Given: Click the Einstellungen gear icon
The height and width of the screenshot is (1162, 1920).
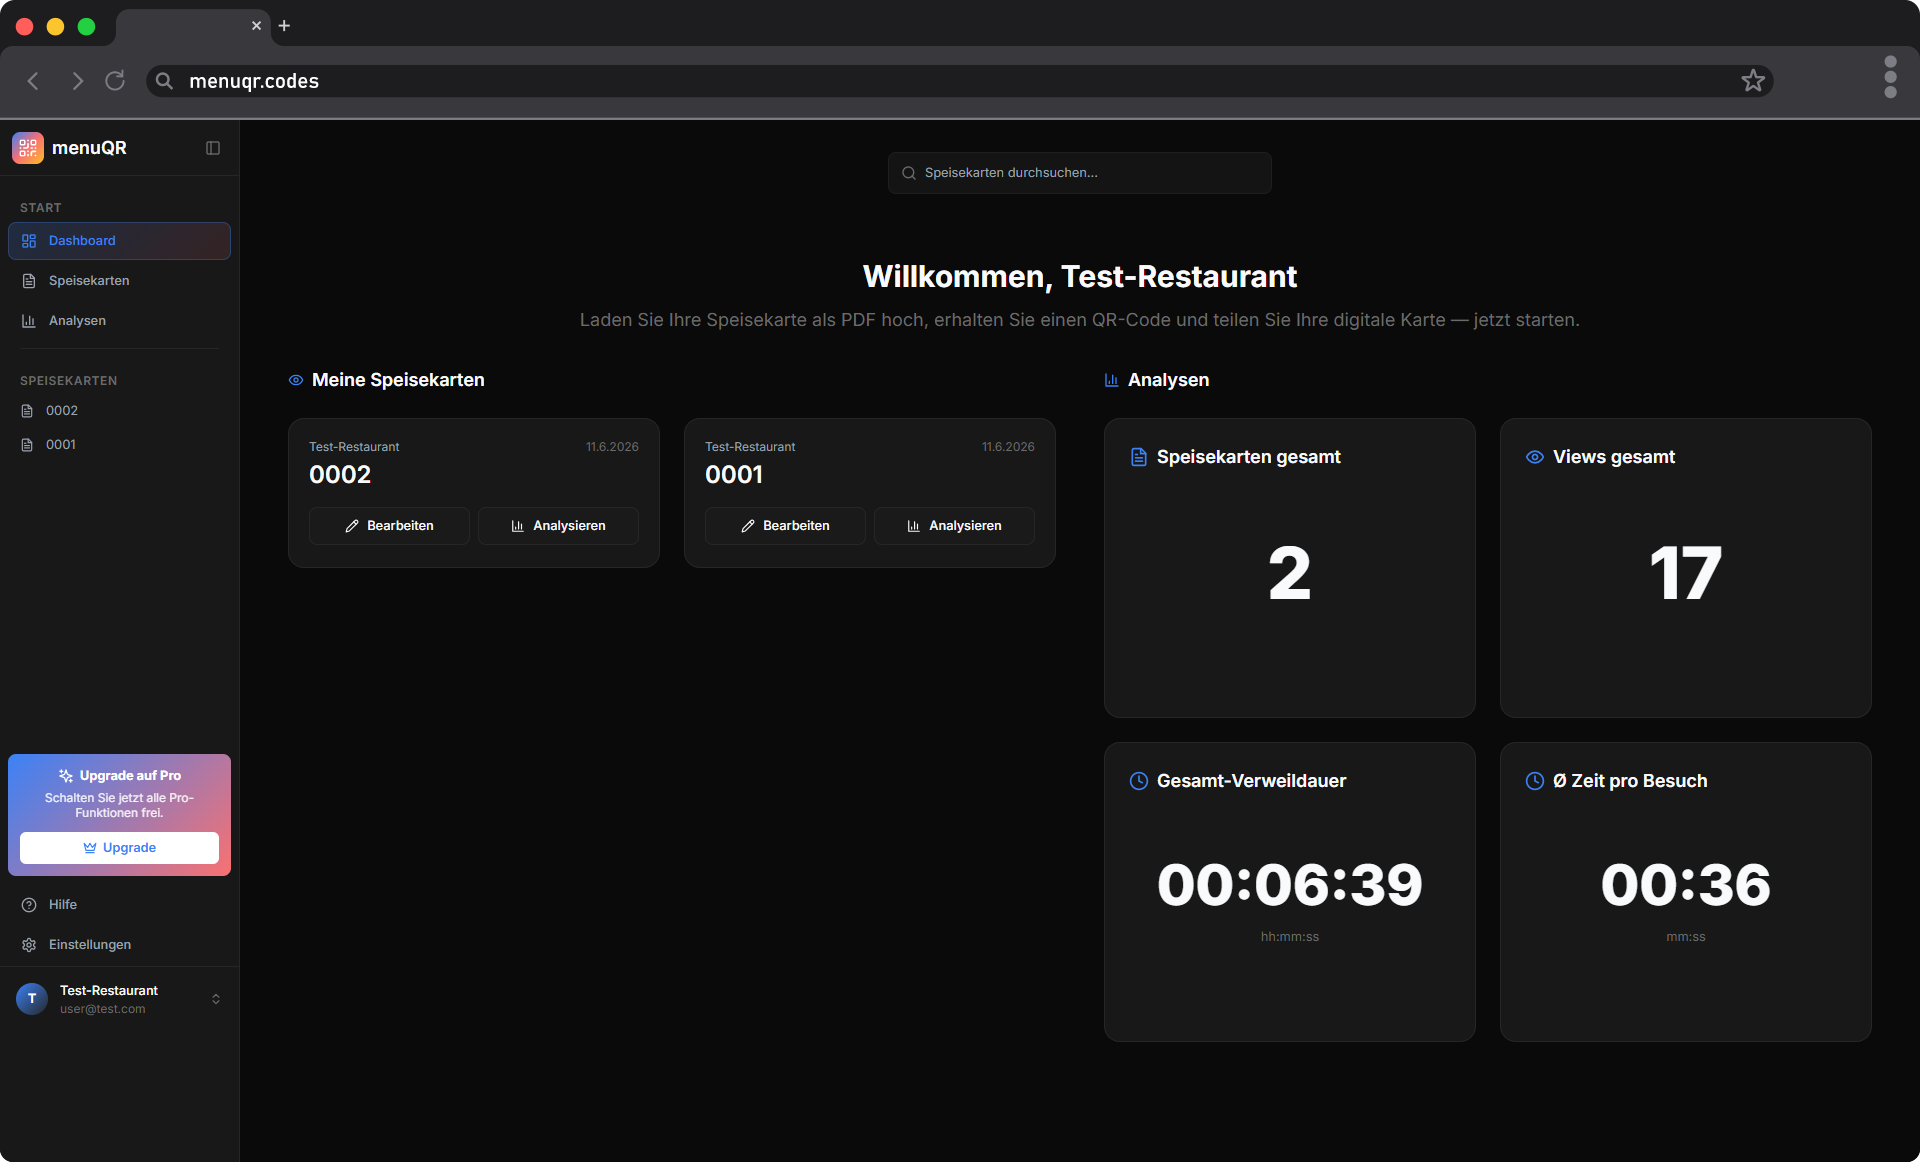Looking at the screenshot, I should tap(29, 945).
